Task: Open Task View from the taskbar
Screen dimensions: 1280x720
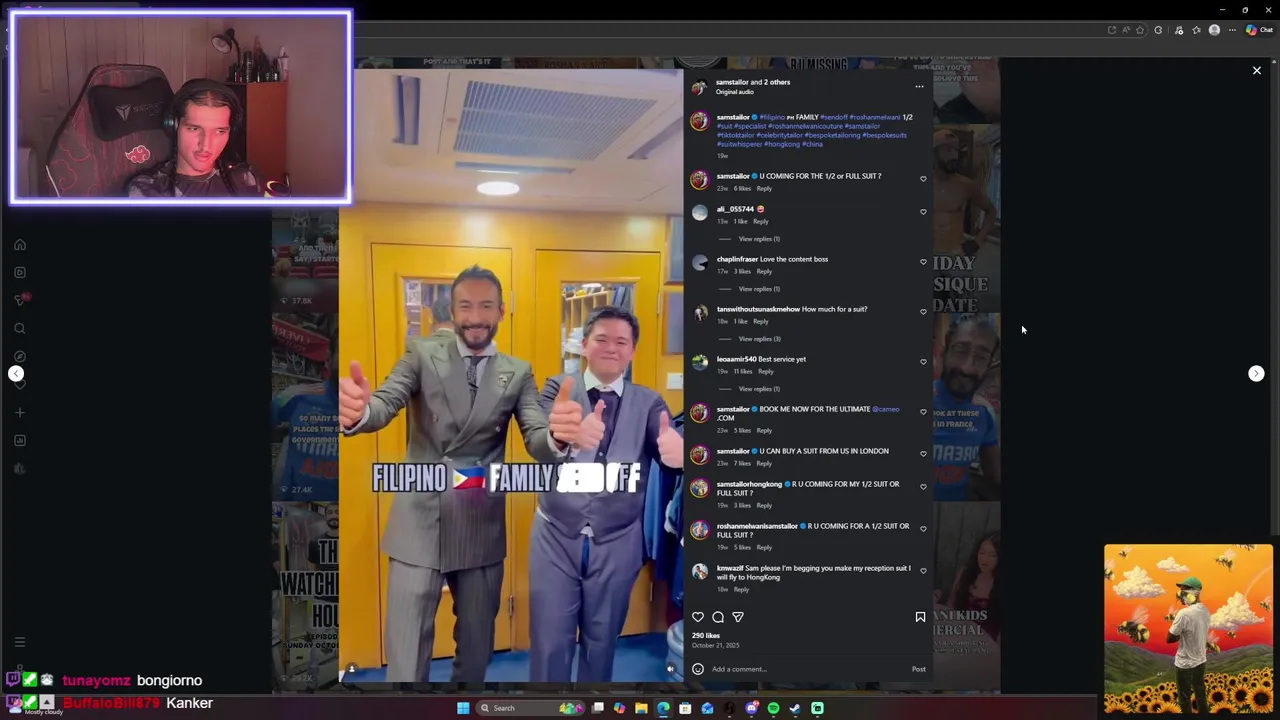Action: [598, 708]
